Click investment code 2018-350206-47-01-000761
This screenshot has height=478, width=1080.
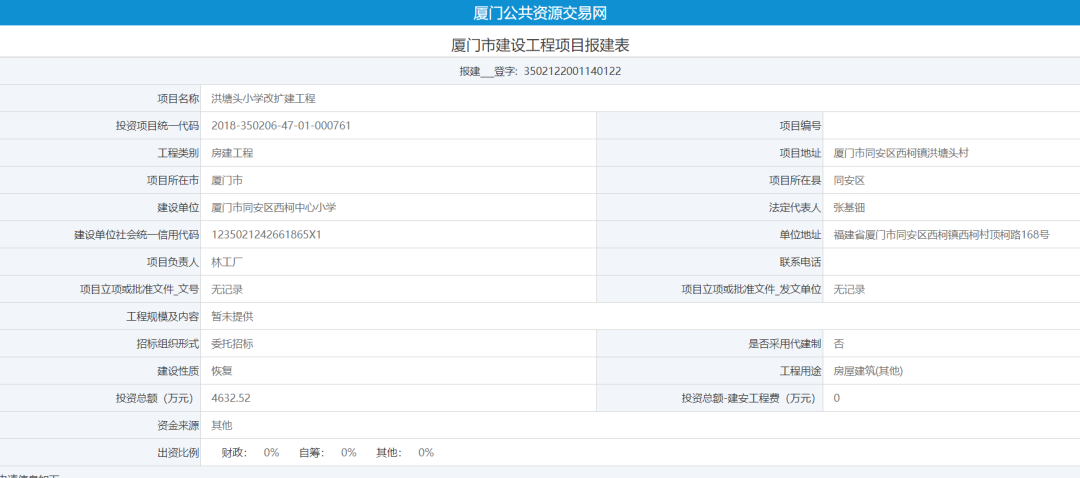click(x=280, y=126)
